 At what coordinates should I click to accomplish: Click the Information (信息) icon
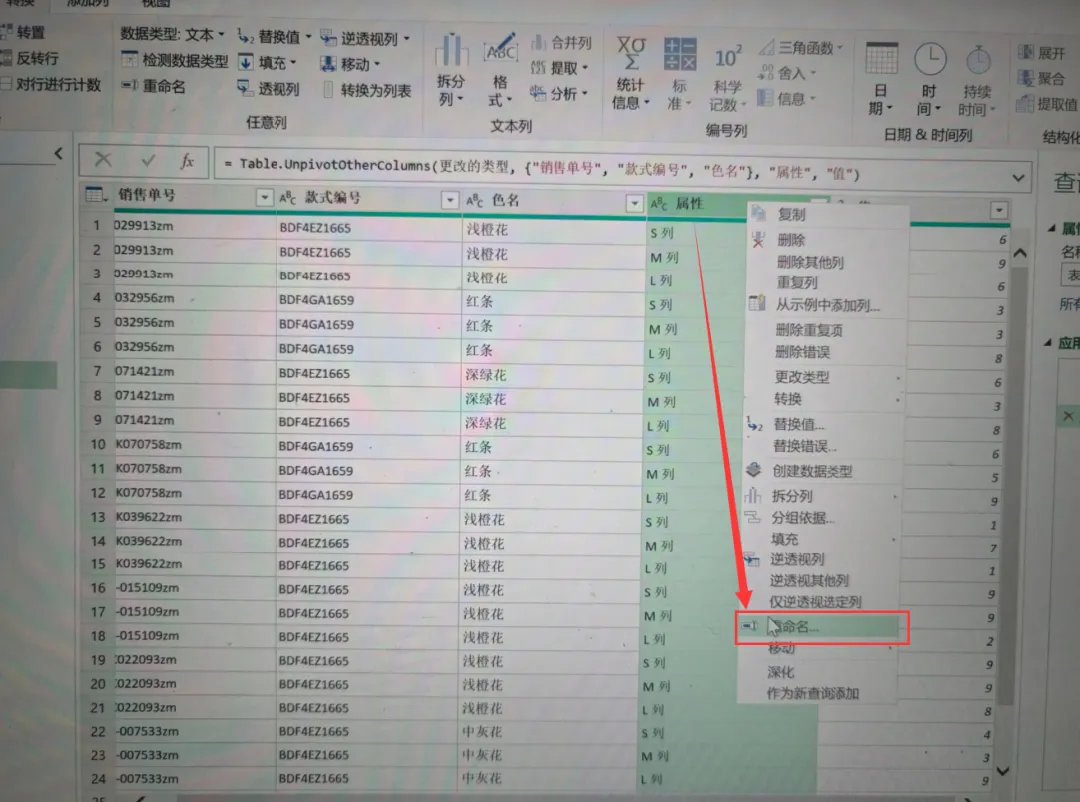tap(765, 98)
